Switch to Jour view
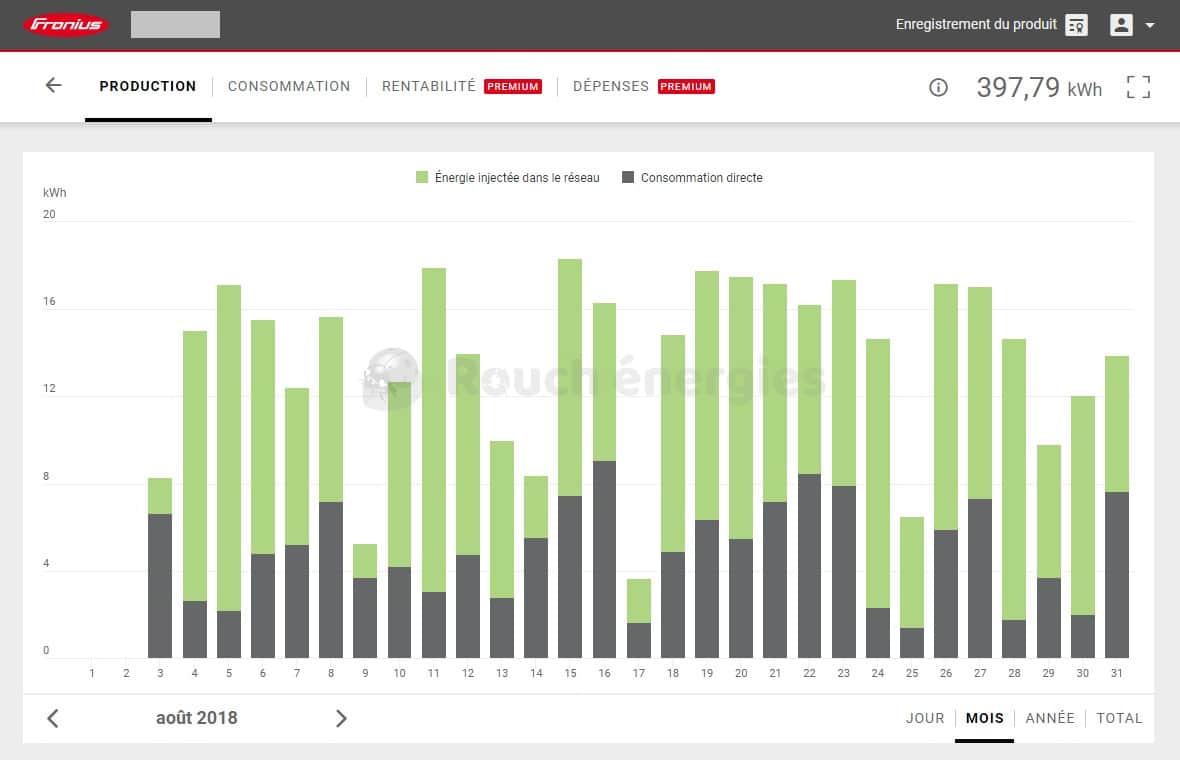 tap(924, 718)
